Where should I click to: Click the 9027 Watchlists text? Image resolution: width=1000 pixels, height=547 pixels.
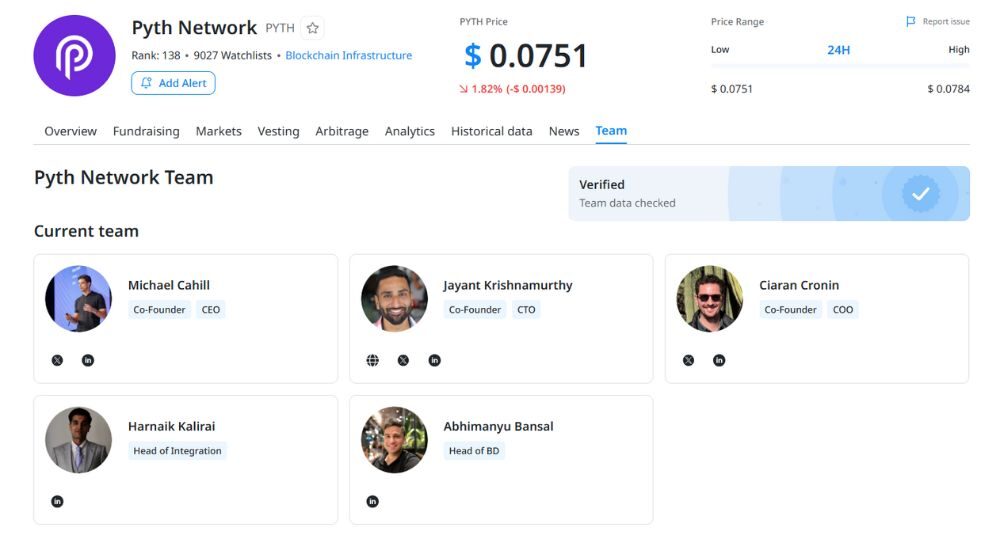coord(232,55)
